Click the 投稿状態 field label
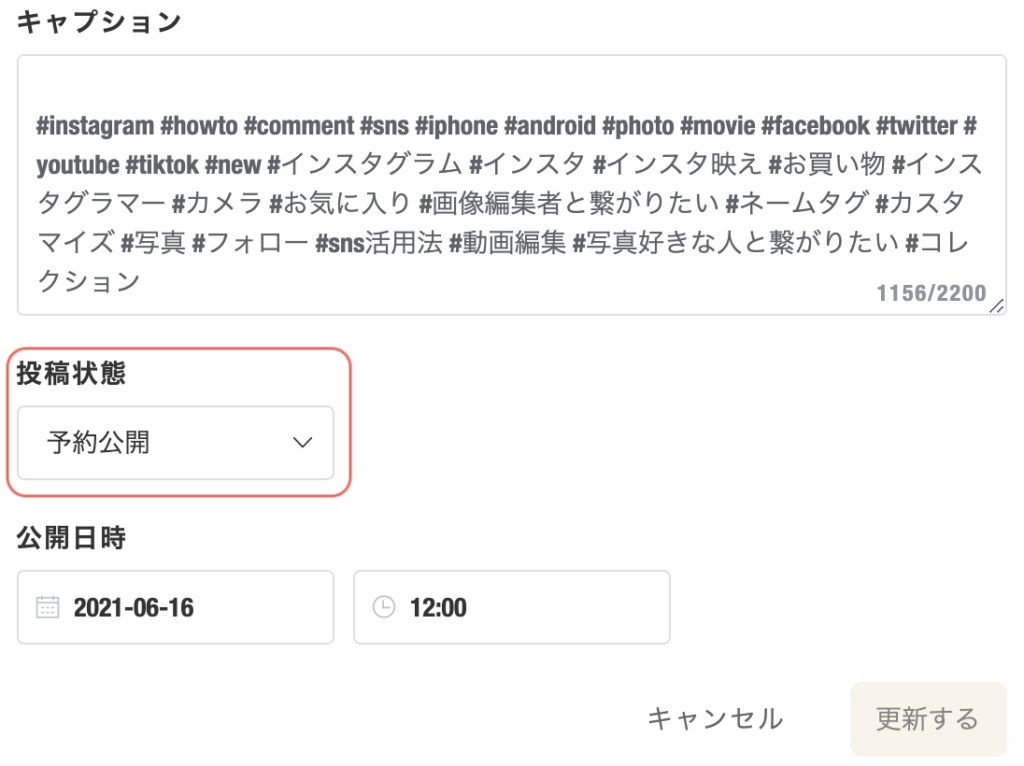Screen dimensions: 1024x766 [x=71, y=374]
